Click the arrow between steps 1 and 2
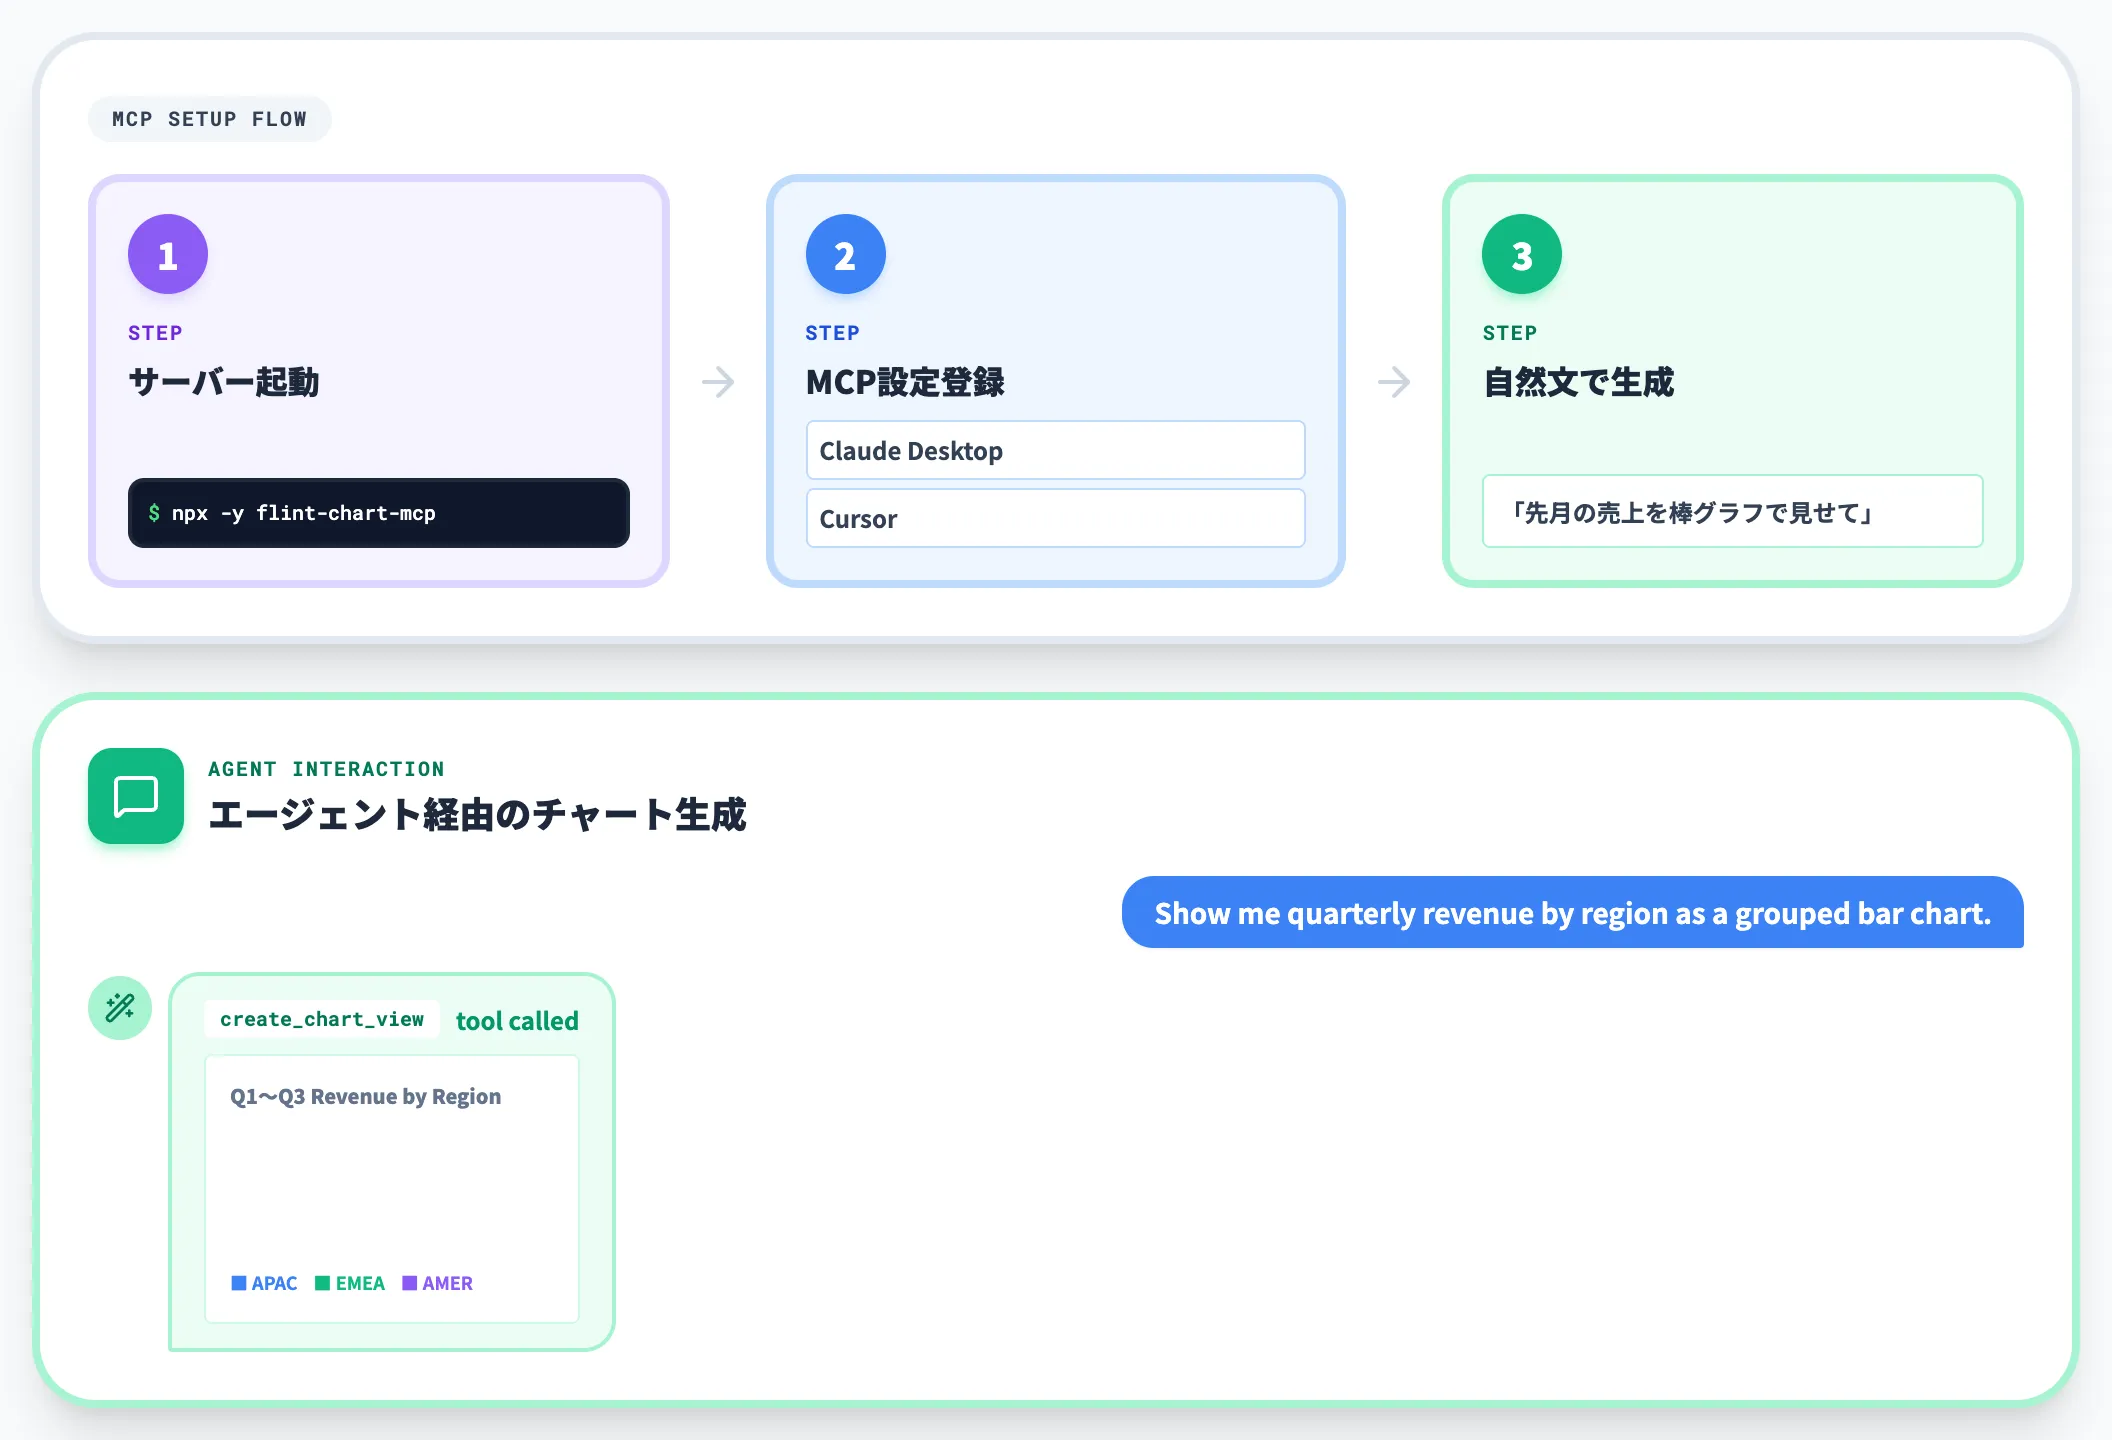Image resolution: width=2112 pixels, height=1440 pixels. (x=718, y=381)
